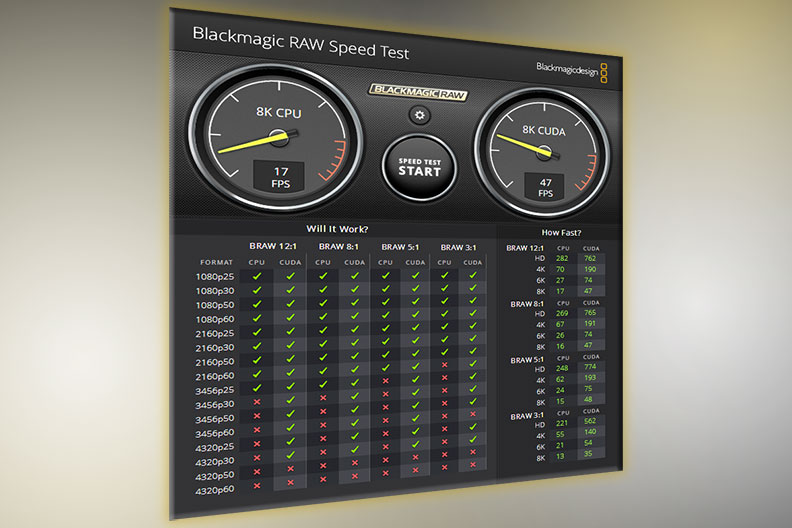Click the 4320p60 BRAW 12:1 CPU red cross
This screenshot has width=792, height=528.
[257, 486]
